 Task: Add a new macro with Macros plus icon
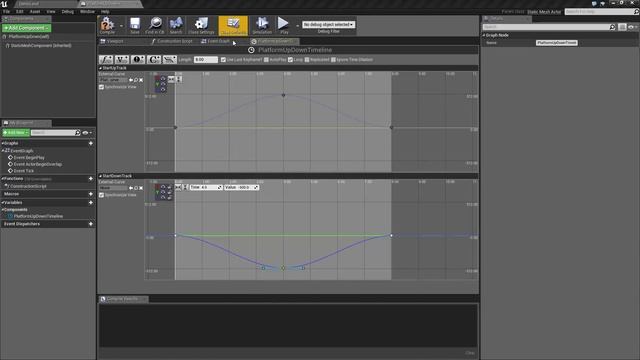click(91, 194)
